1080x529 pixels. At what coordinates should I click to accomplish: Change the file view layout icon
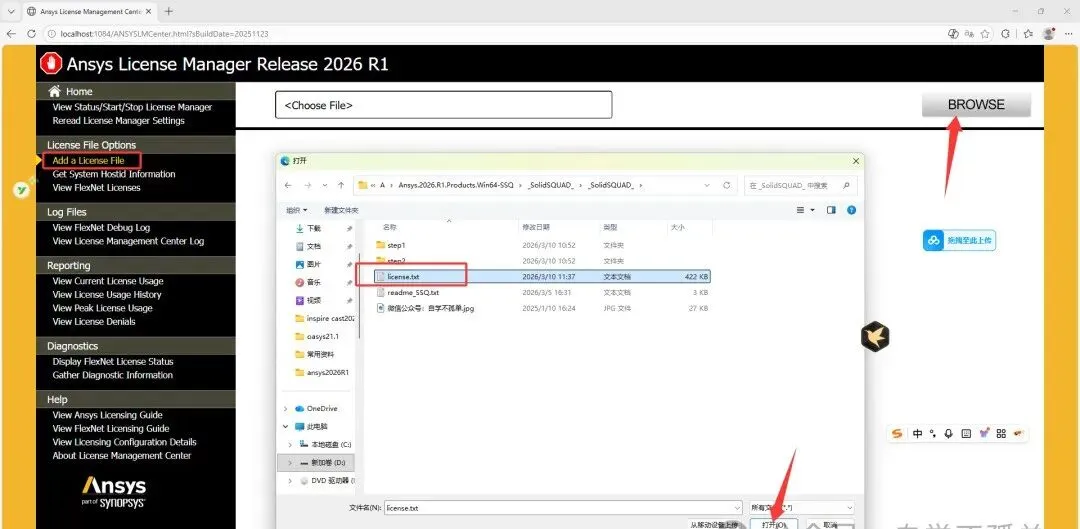800,209
